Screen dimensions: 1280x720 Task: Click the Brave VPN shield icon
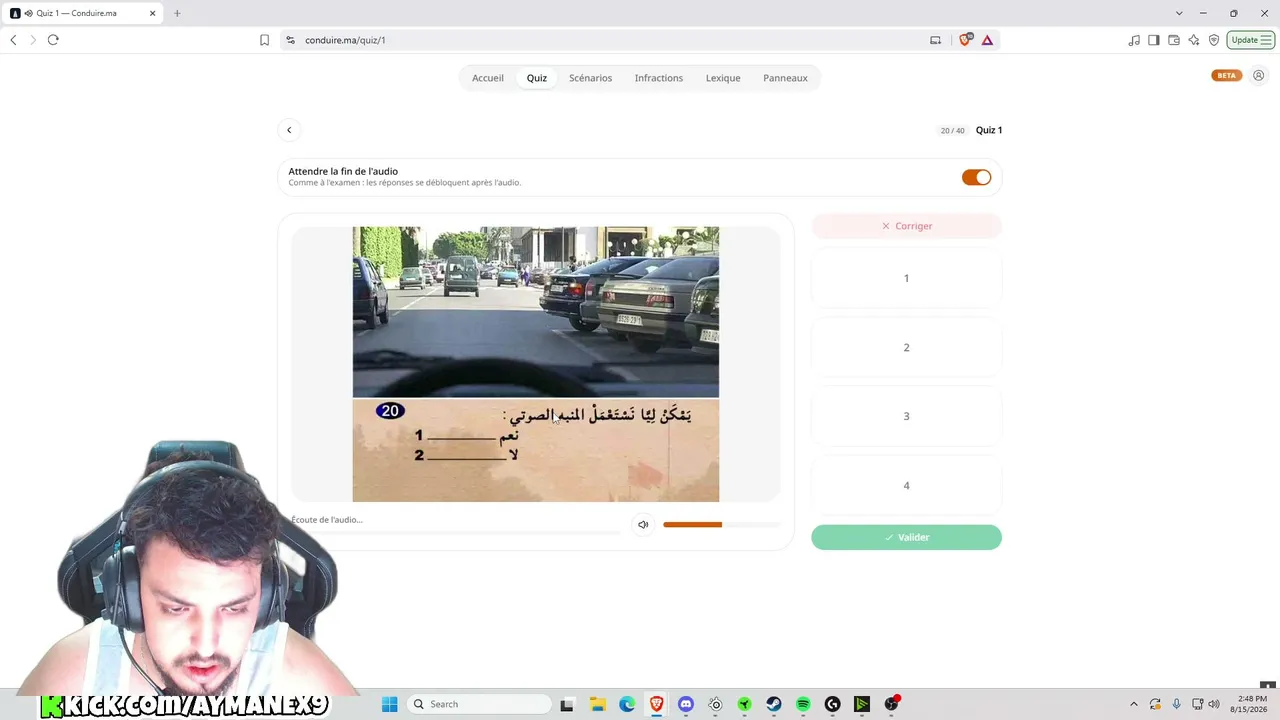[x=1214, y=40]
